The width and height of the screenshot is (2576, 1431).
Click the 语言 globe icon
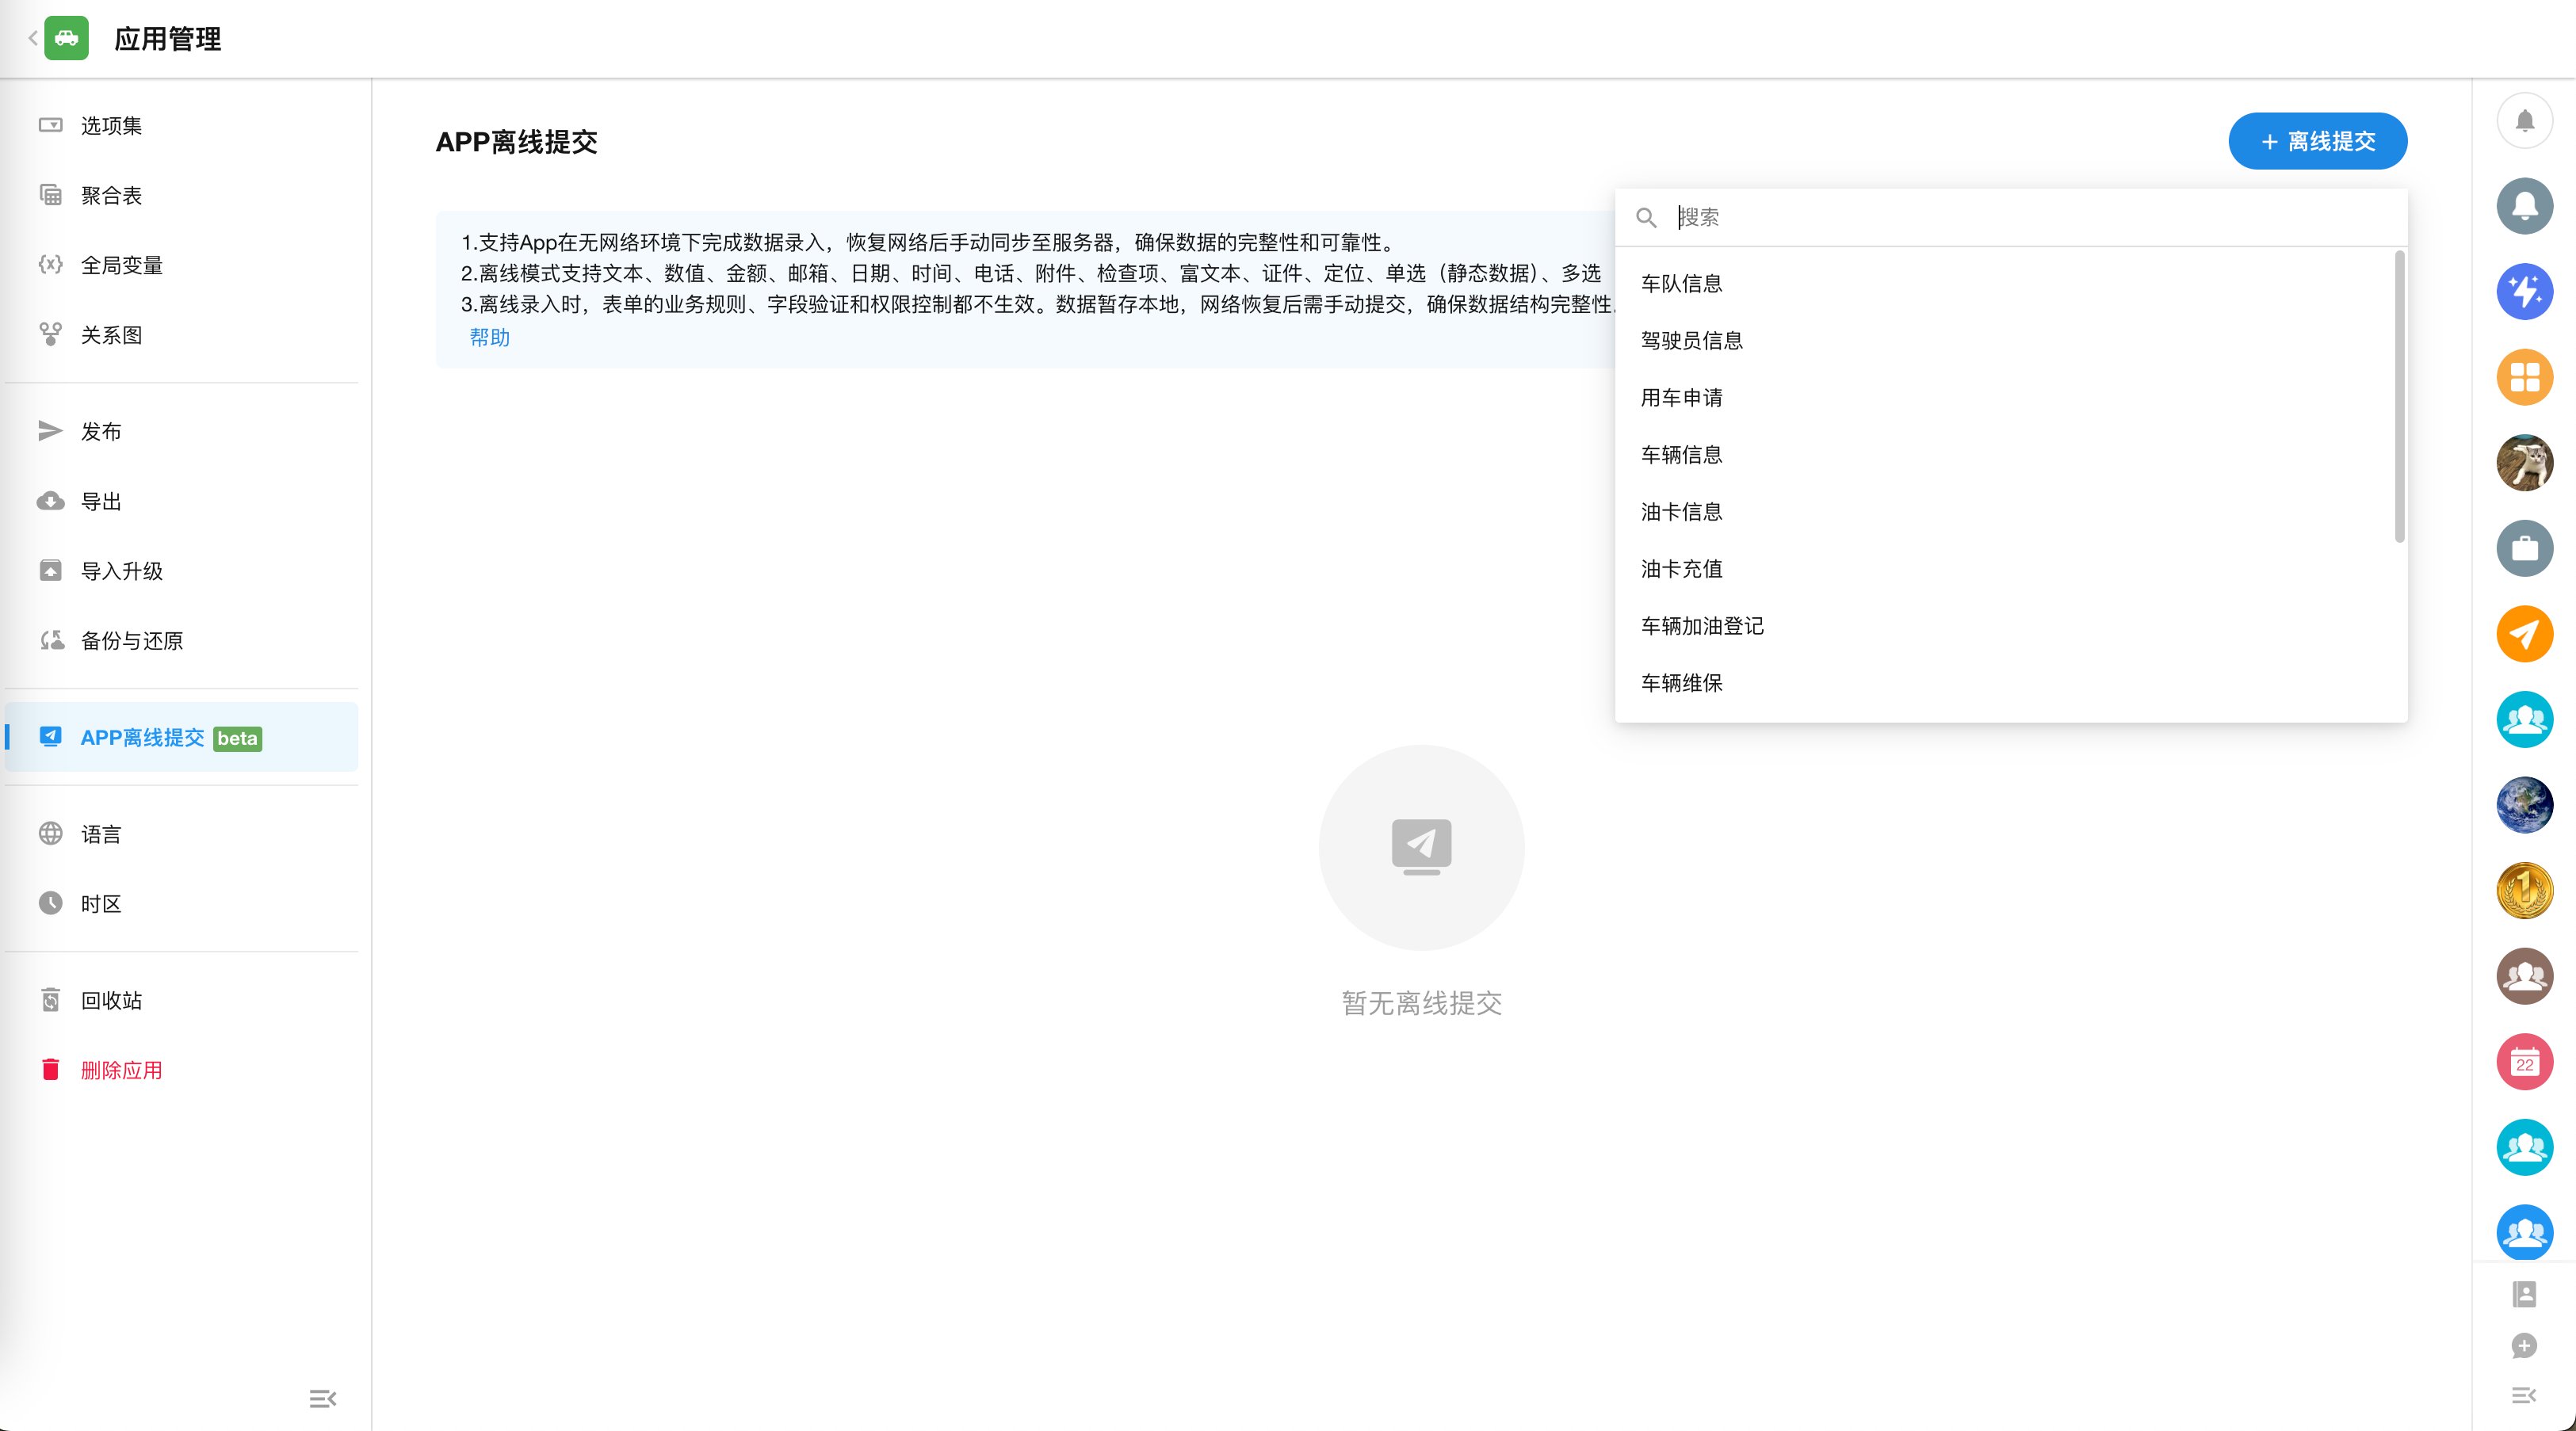pyautogui.click(x=50, y=833)
